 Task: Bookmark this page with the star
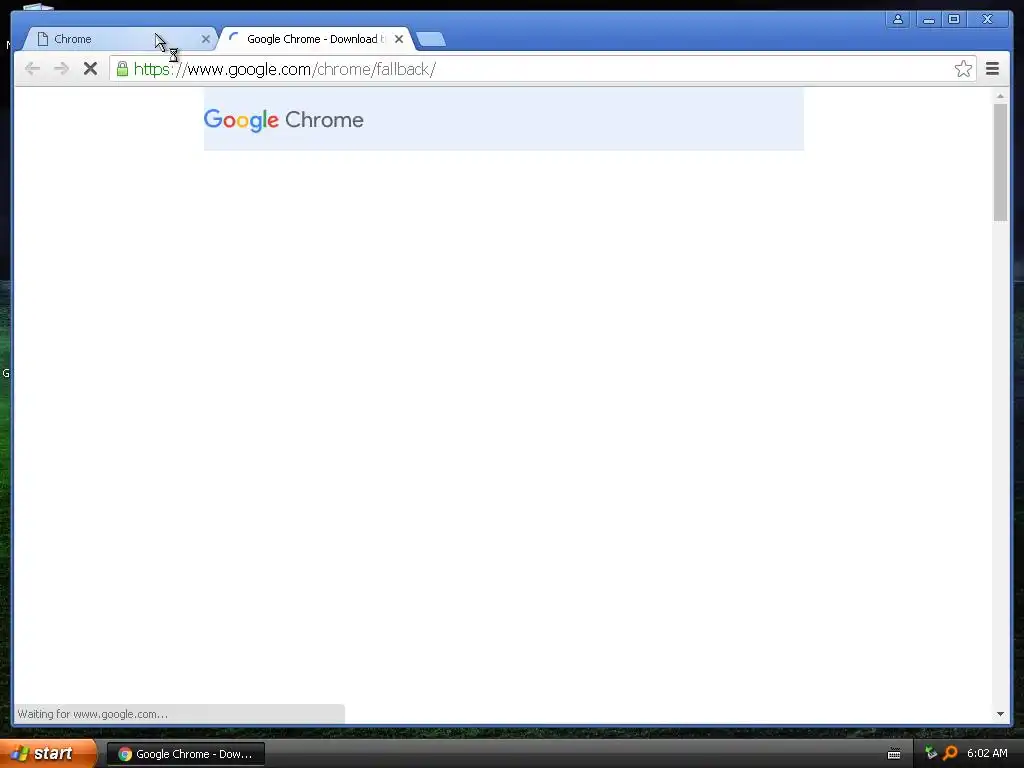click(963, 69)
